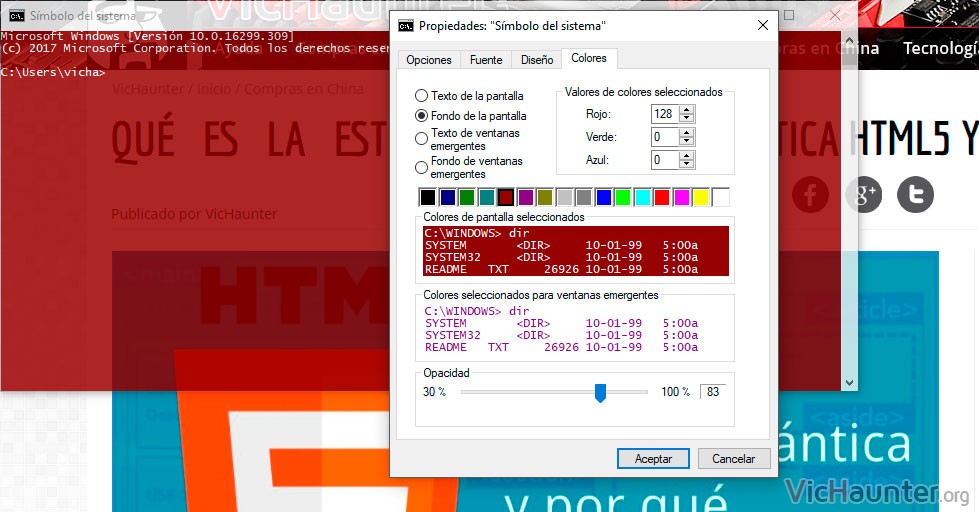The height and width of the screenshot is (512, 979).
Task: Select the Texto de la pantalla radio button
Action: (421, 96)
